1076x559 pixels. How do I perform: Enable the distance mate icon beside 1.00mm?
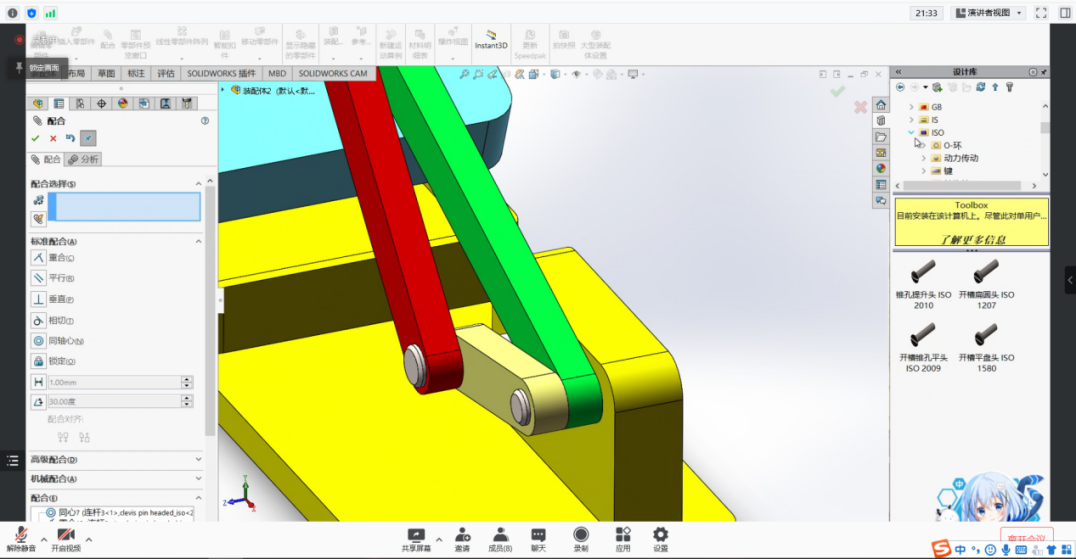tap(38, 382)
